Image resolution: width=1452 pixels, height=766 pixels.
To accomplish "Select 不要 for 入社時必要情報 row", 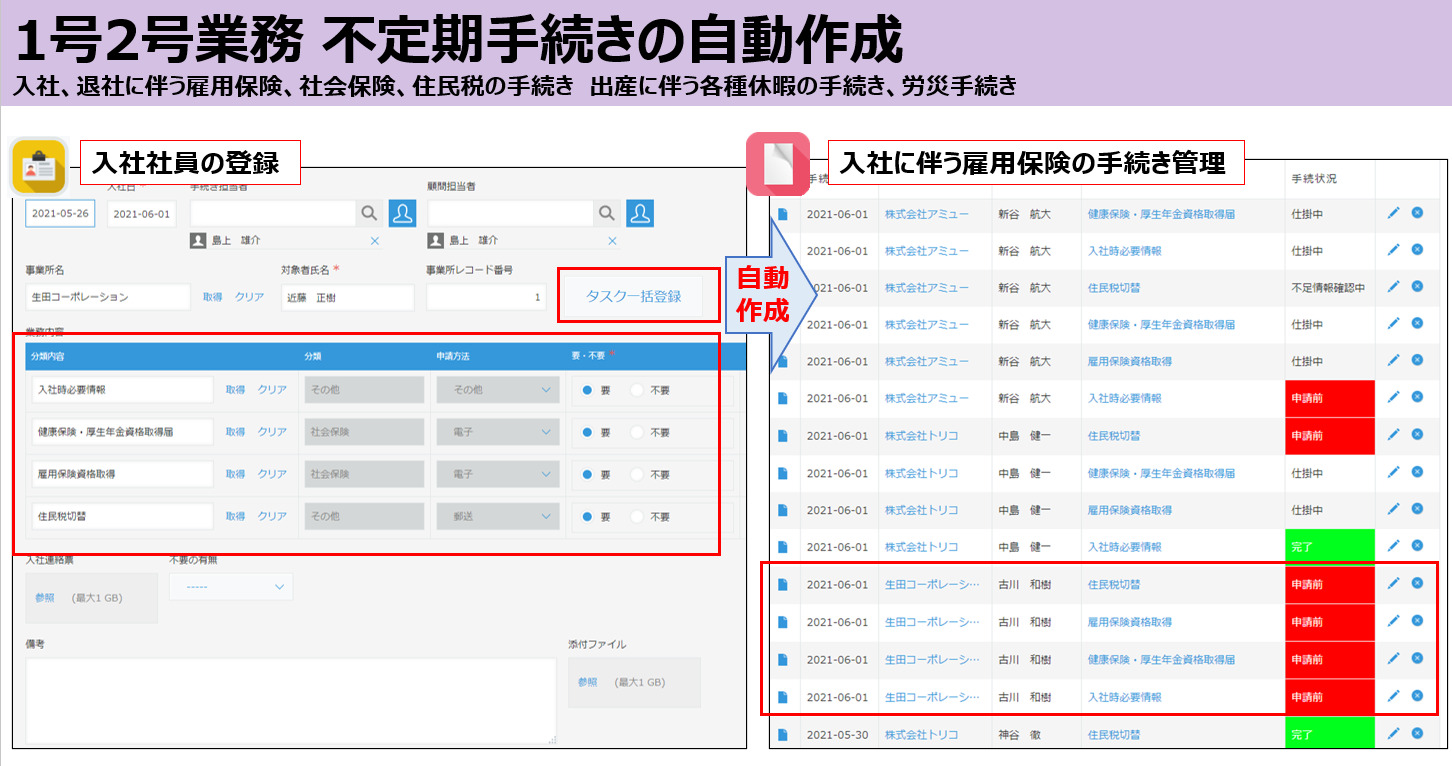I will tap(638, 391).
